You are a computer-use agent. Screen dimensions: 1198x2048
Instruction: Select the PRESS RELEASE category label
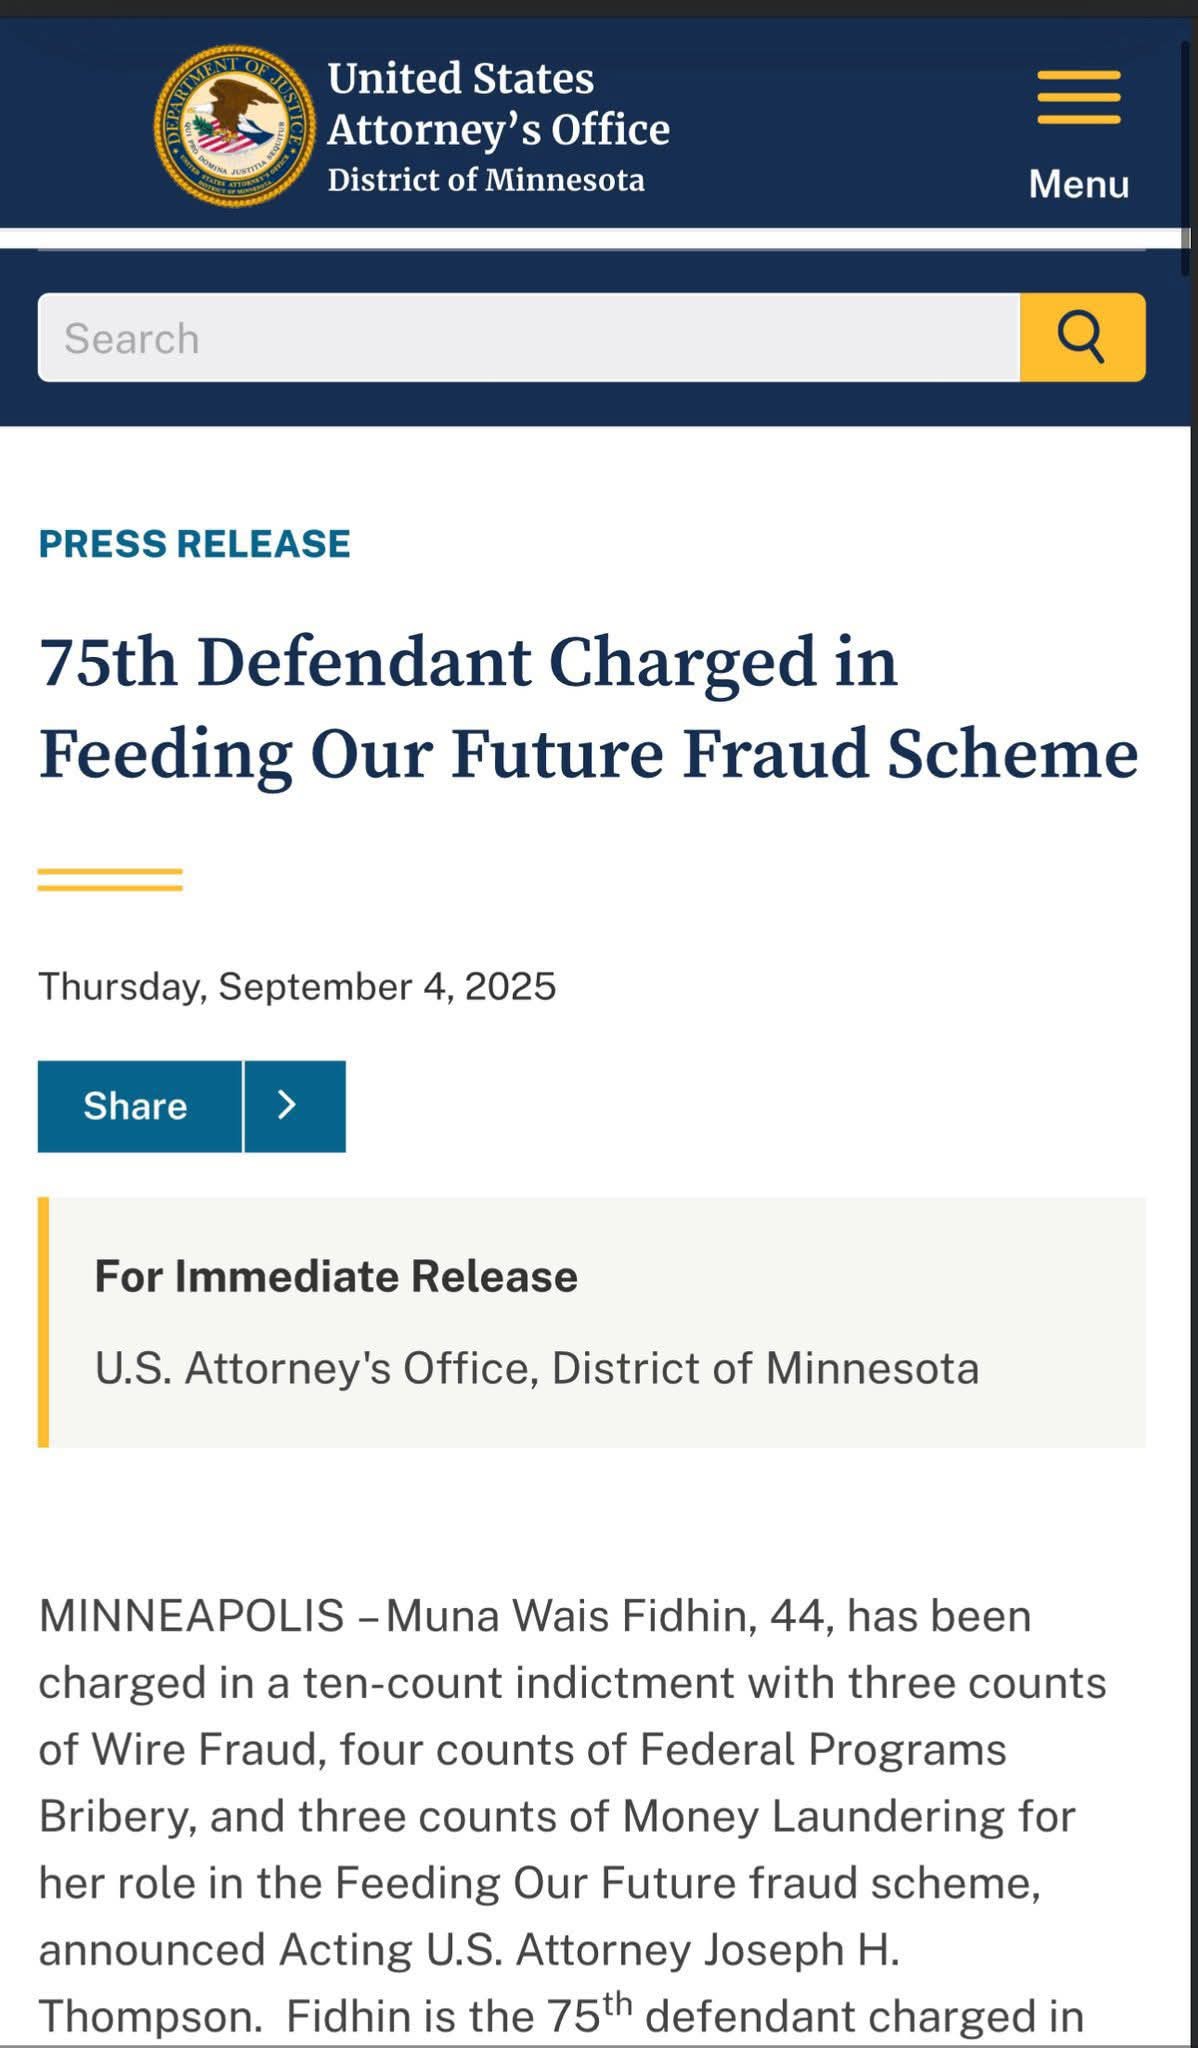pyautogui.click(x=194, y=543)
